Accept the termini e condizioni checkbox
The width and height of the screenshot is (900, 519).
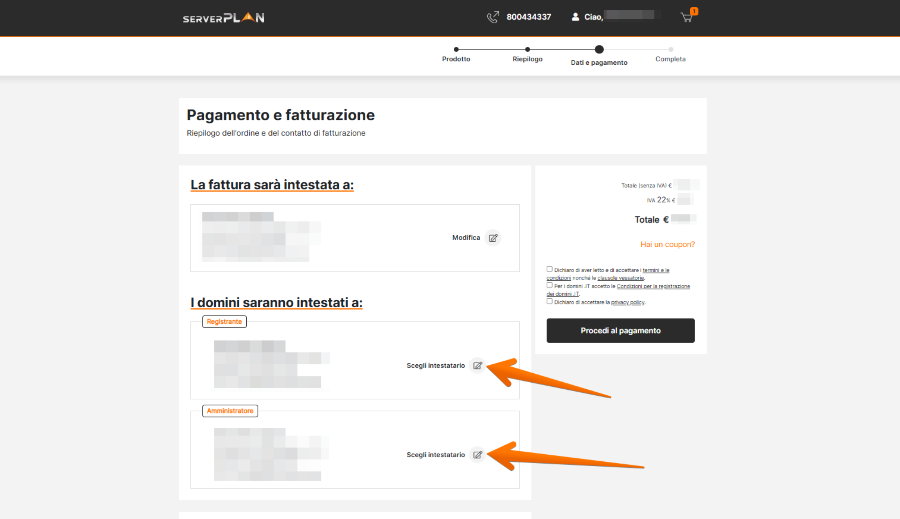coord(550,269)
